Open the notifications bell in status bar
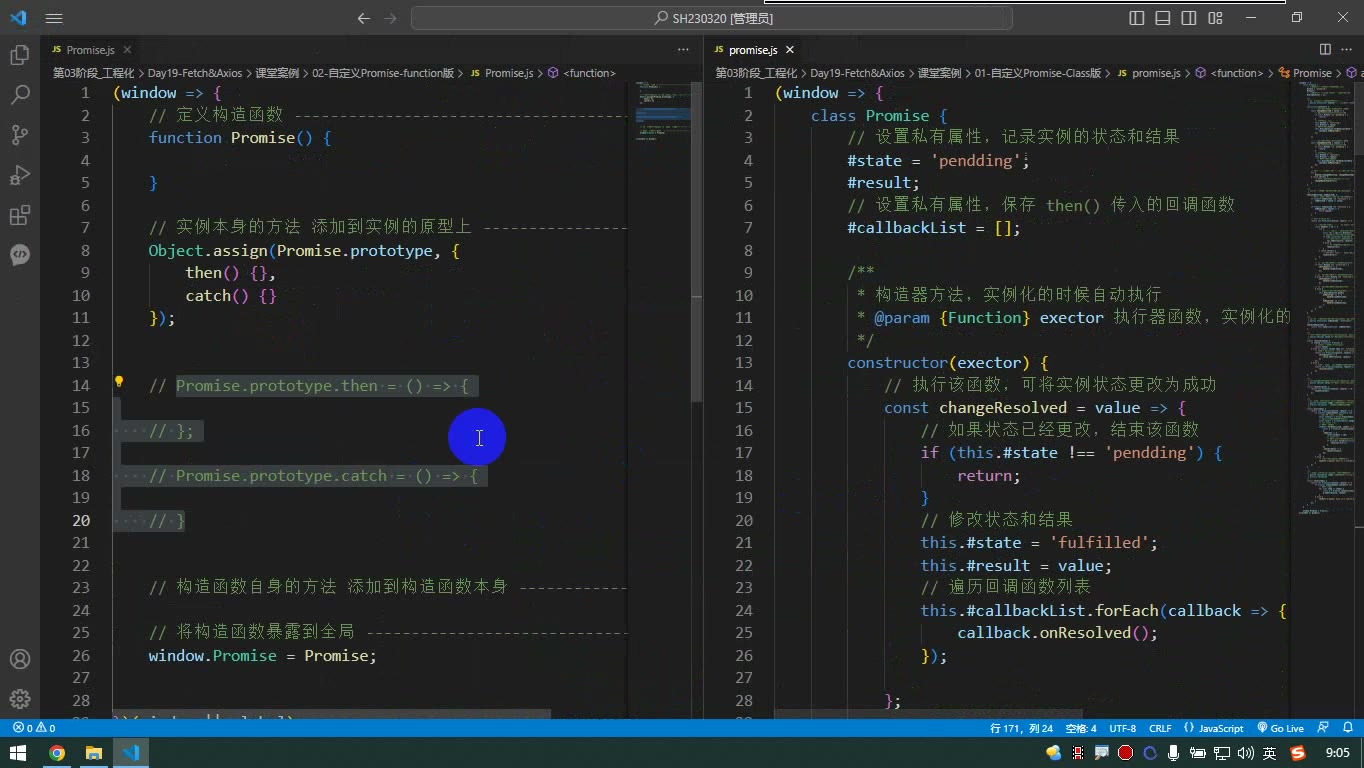 [1347, 728]
